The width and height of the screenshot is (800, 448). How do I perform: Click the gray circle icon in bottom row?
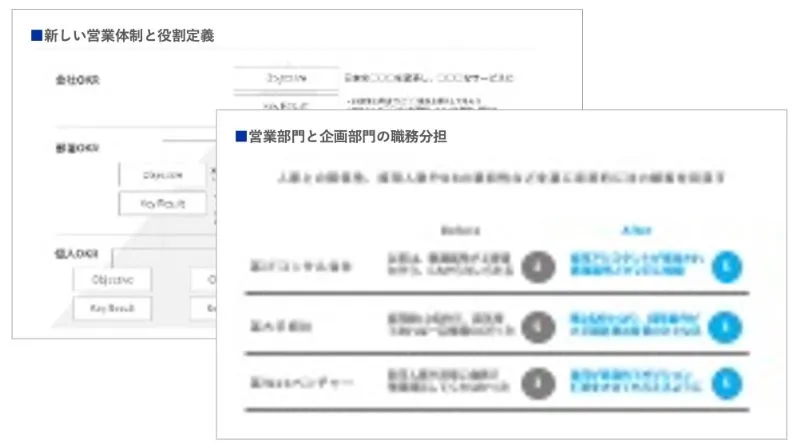pyautogui.click(x=538, y=383)
